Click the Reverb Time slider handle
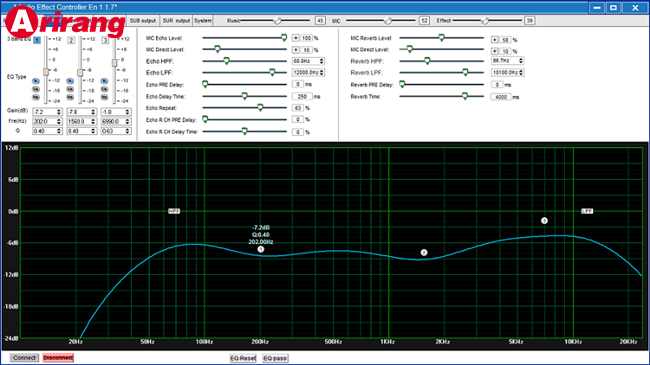Image resolution: width=650 pixels, height=365 pixels. click(x=465, y=96)
